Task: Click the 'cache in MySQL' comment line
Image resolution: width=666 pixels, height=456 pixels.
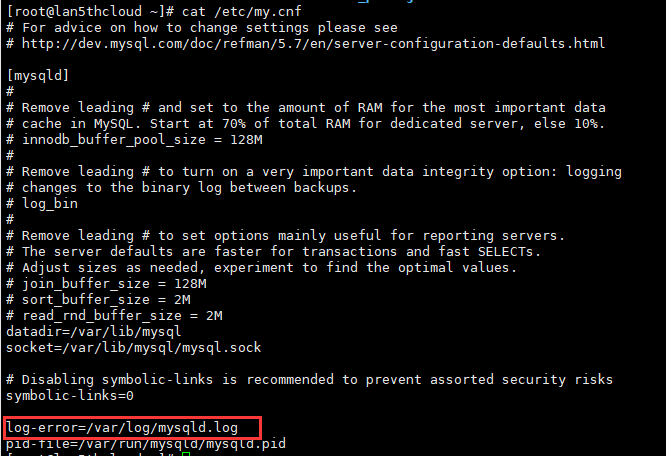Action: [x=306, y=124]
